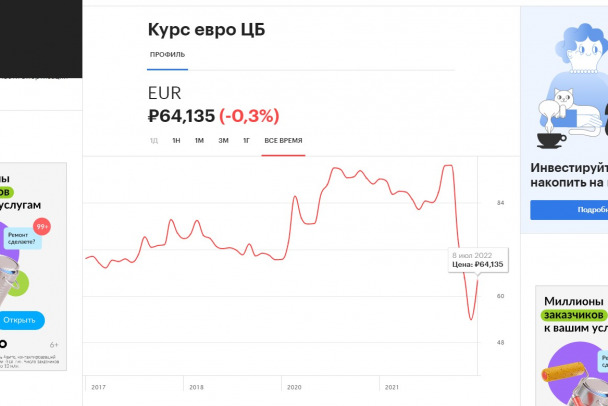
Task: Open the Профиль tab
Action: point(167,54)
